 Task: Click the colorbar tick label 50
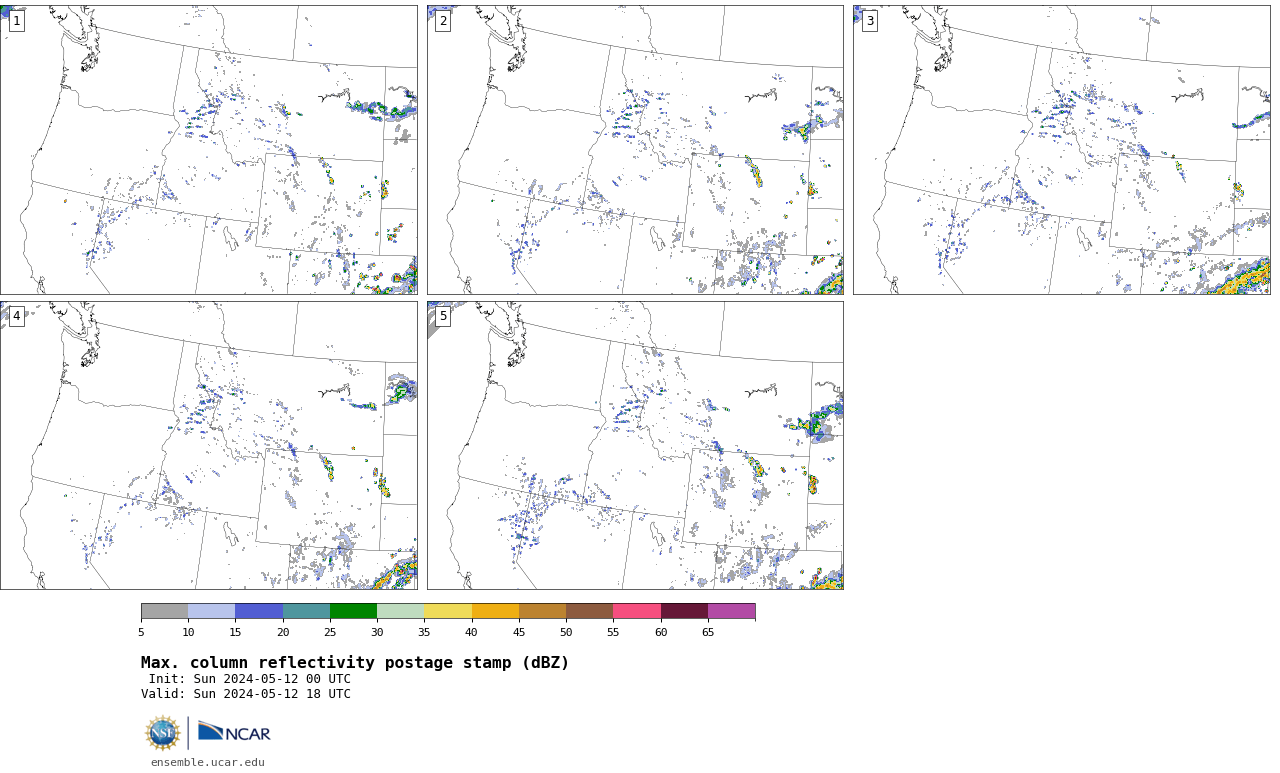pos(566,632)
